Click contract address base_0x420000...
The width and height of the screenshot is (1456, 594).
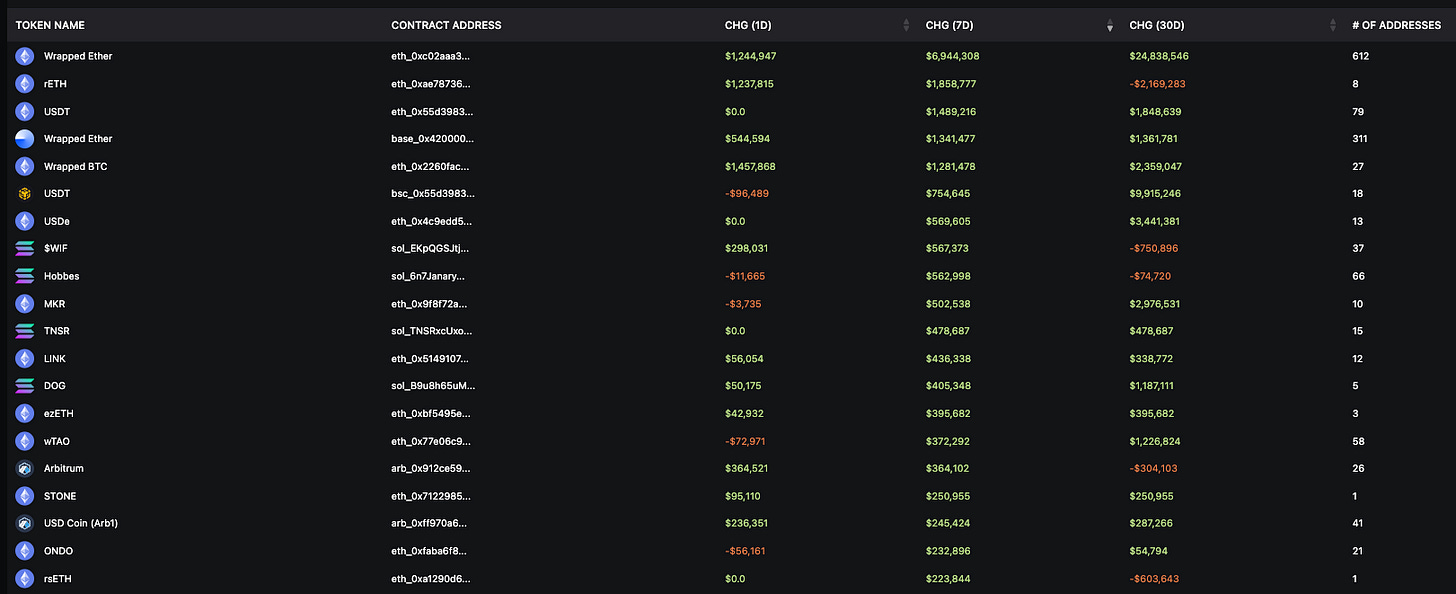point(433,139)
